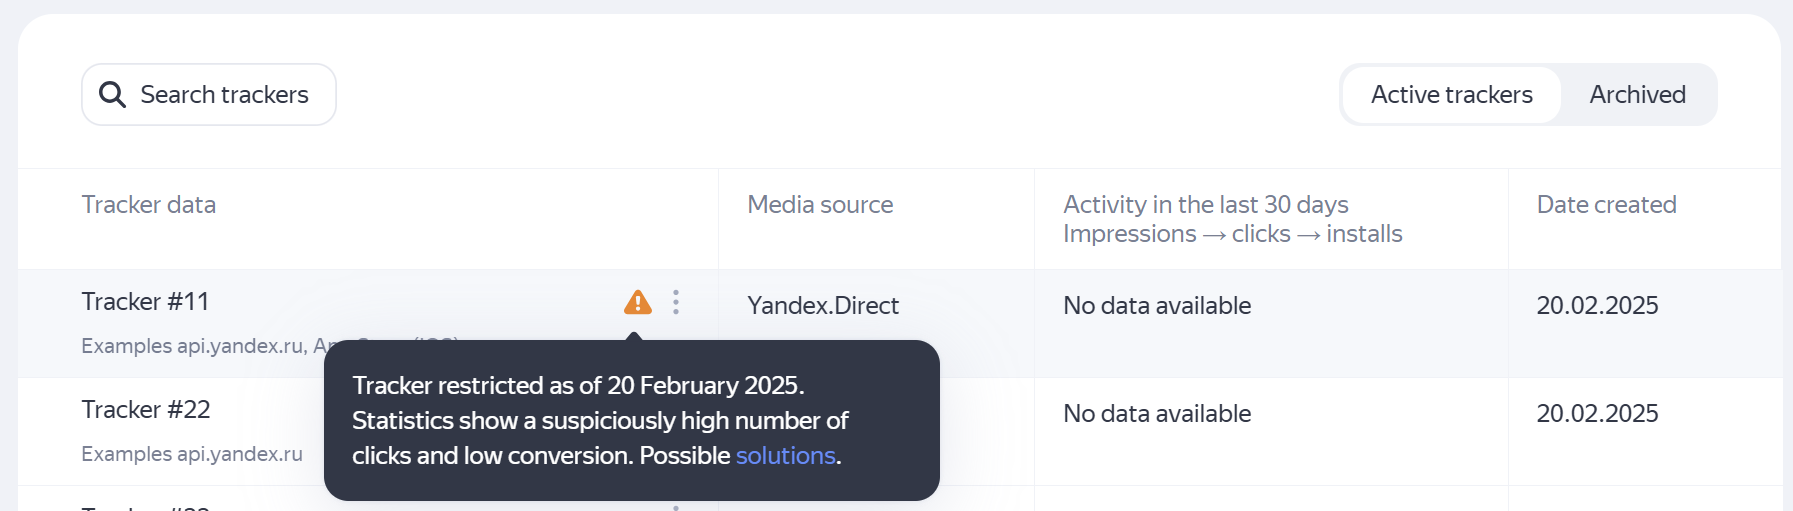Click Activity in the last 30 days header

[1205, 205]
